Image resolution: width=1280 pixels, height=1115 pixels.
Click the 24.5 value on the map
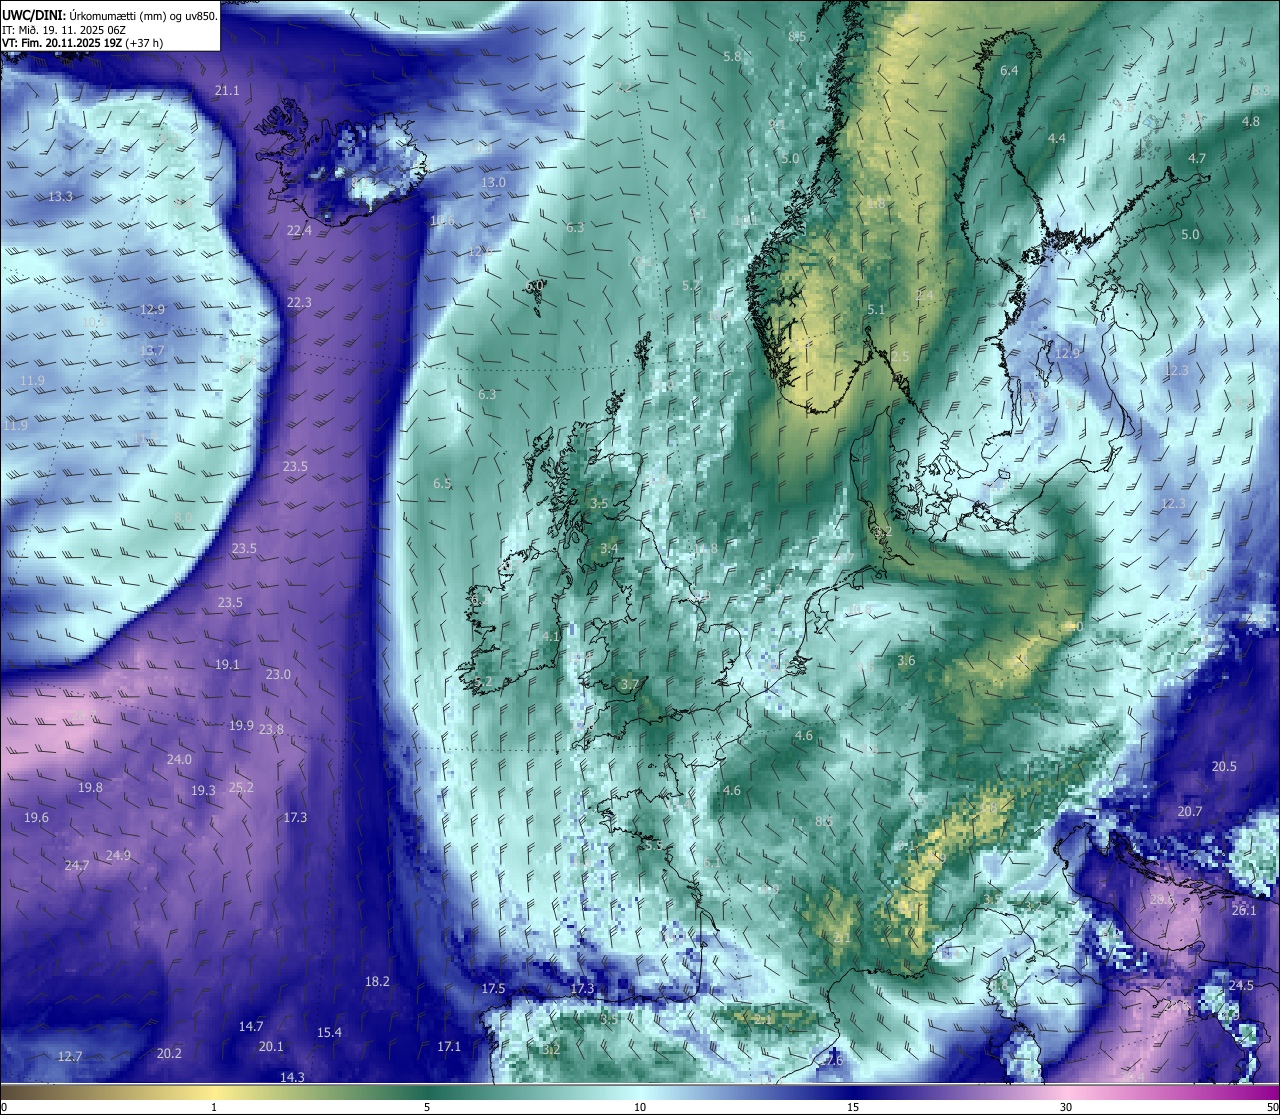[1241, 986]
